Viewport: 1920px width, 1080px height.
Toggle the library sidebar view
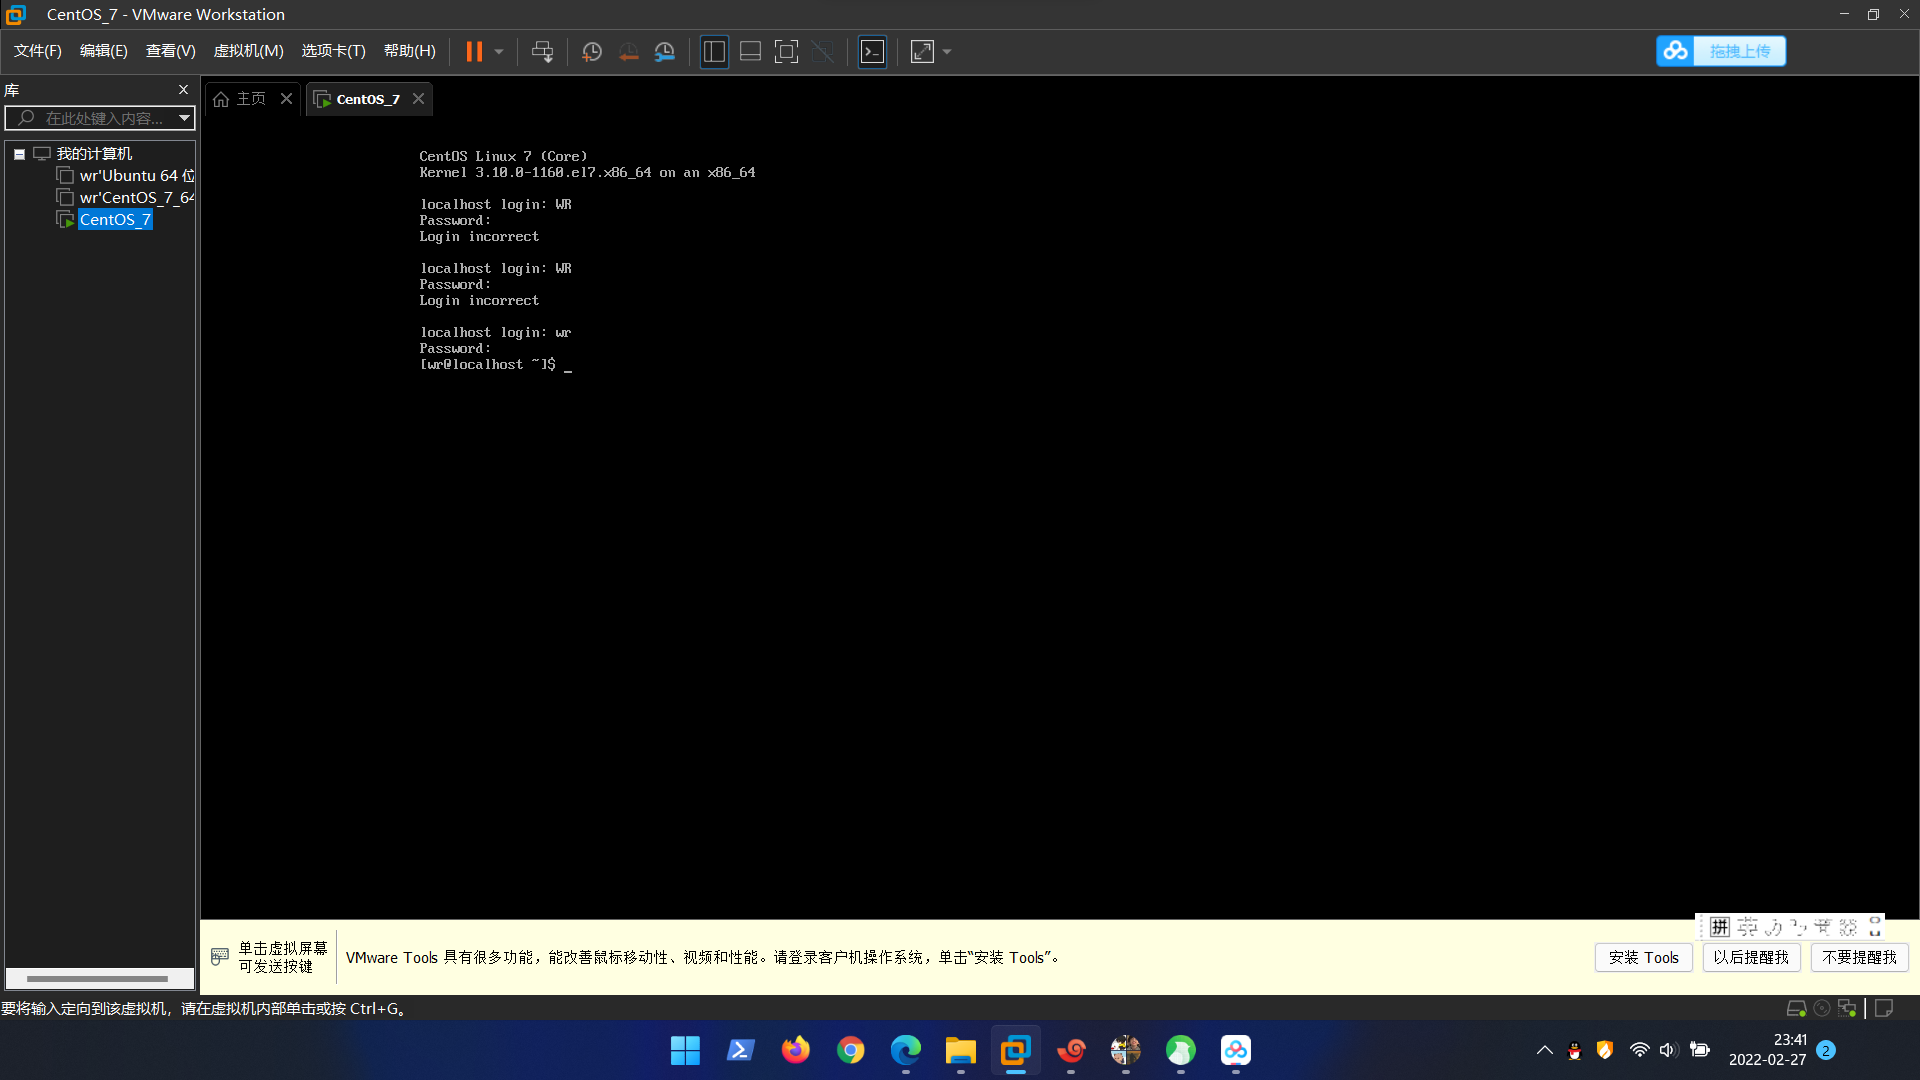[714, 52]
